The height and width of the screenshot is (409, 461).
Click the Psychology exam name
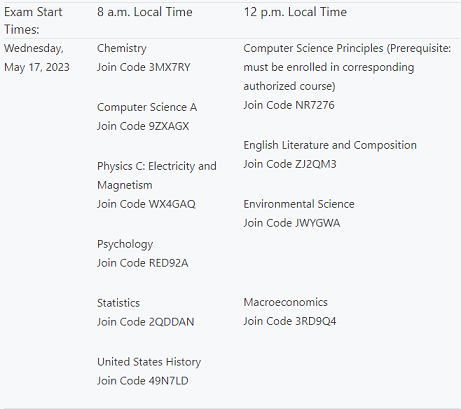click(x=125, y=244)
